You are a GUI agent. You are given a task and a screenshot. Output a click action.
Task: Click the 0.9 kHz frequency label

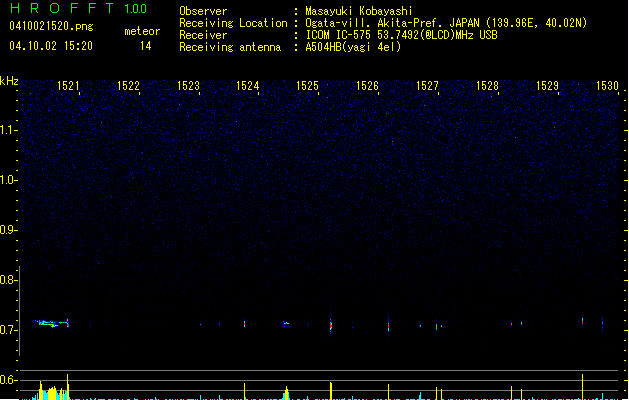click(8, 230)
